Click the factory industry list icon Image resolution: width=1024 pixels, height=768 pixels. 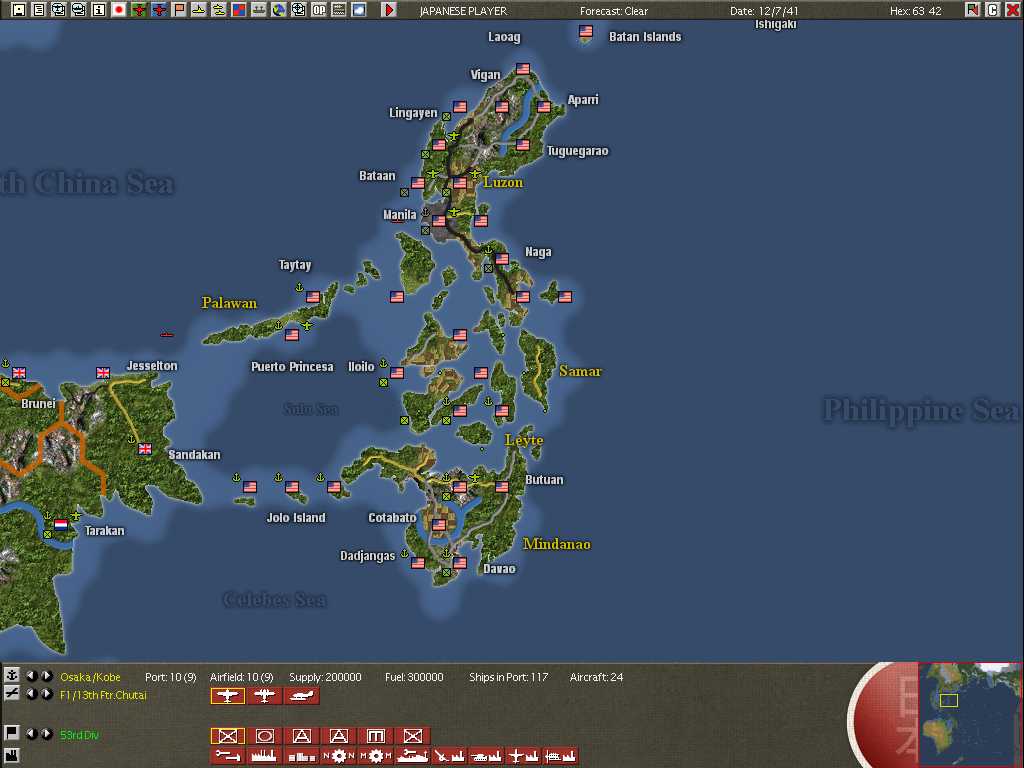click(11, 756)
